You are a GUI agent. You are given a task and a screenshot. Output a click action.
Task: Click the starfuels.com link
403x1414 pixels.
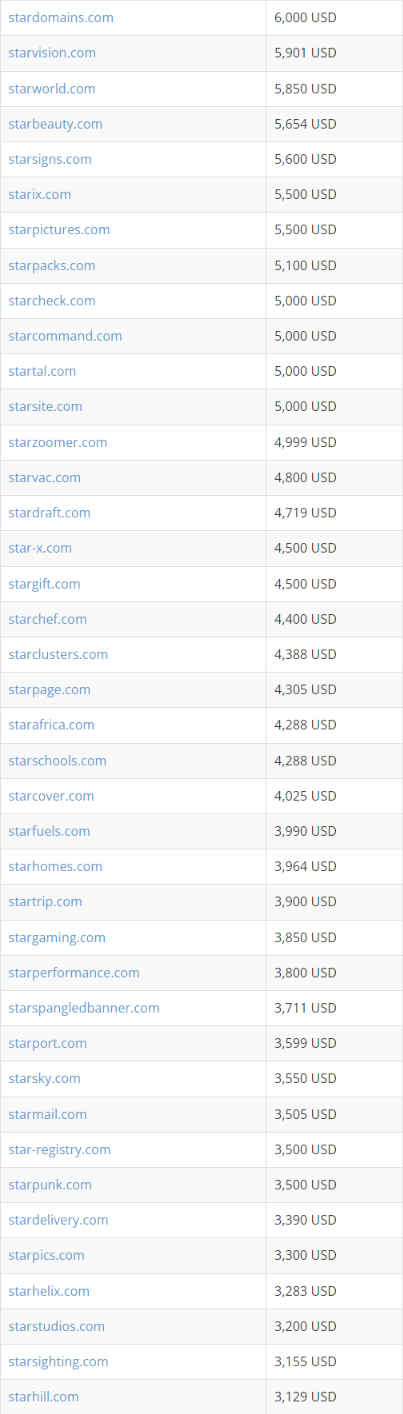[x=49, y=831]
